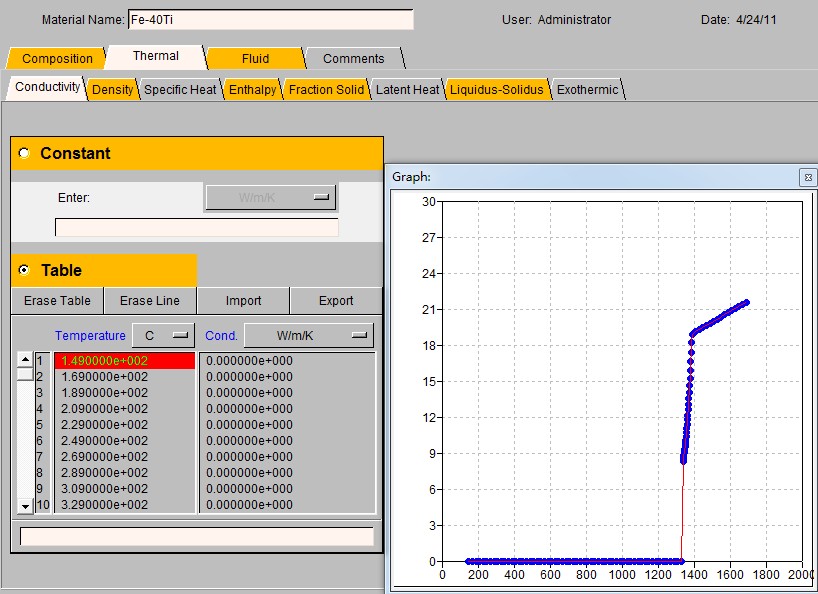818x594 pixels.
Task: Go to the Liquidus-Solidus sub-tab
Action: (496, 90)
